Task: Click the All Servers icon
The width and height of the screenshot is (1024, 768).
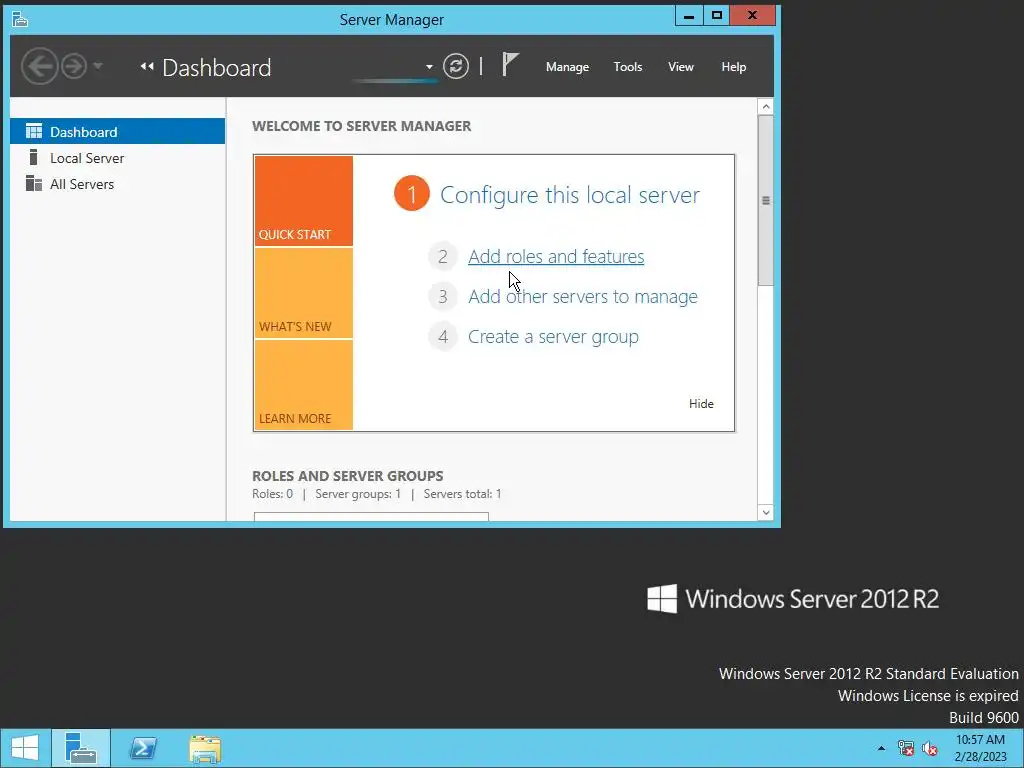Action: [33, 184]
